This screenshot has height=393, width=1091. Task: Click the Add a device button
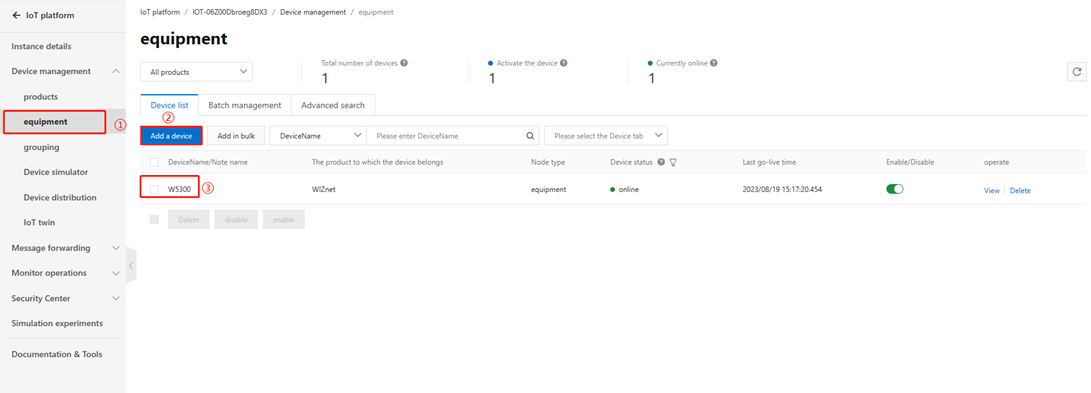point(171,136)
